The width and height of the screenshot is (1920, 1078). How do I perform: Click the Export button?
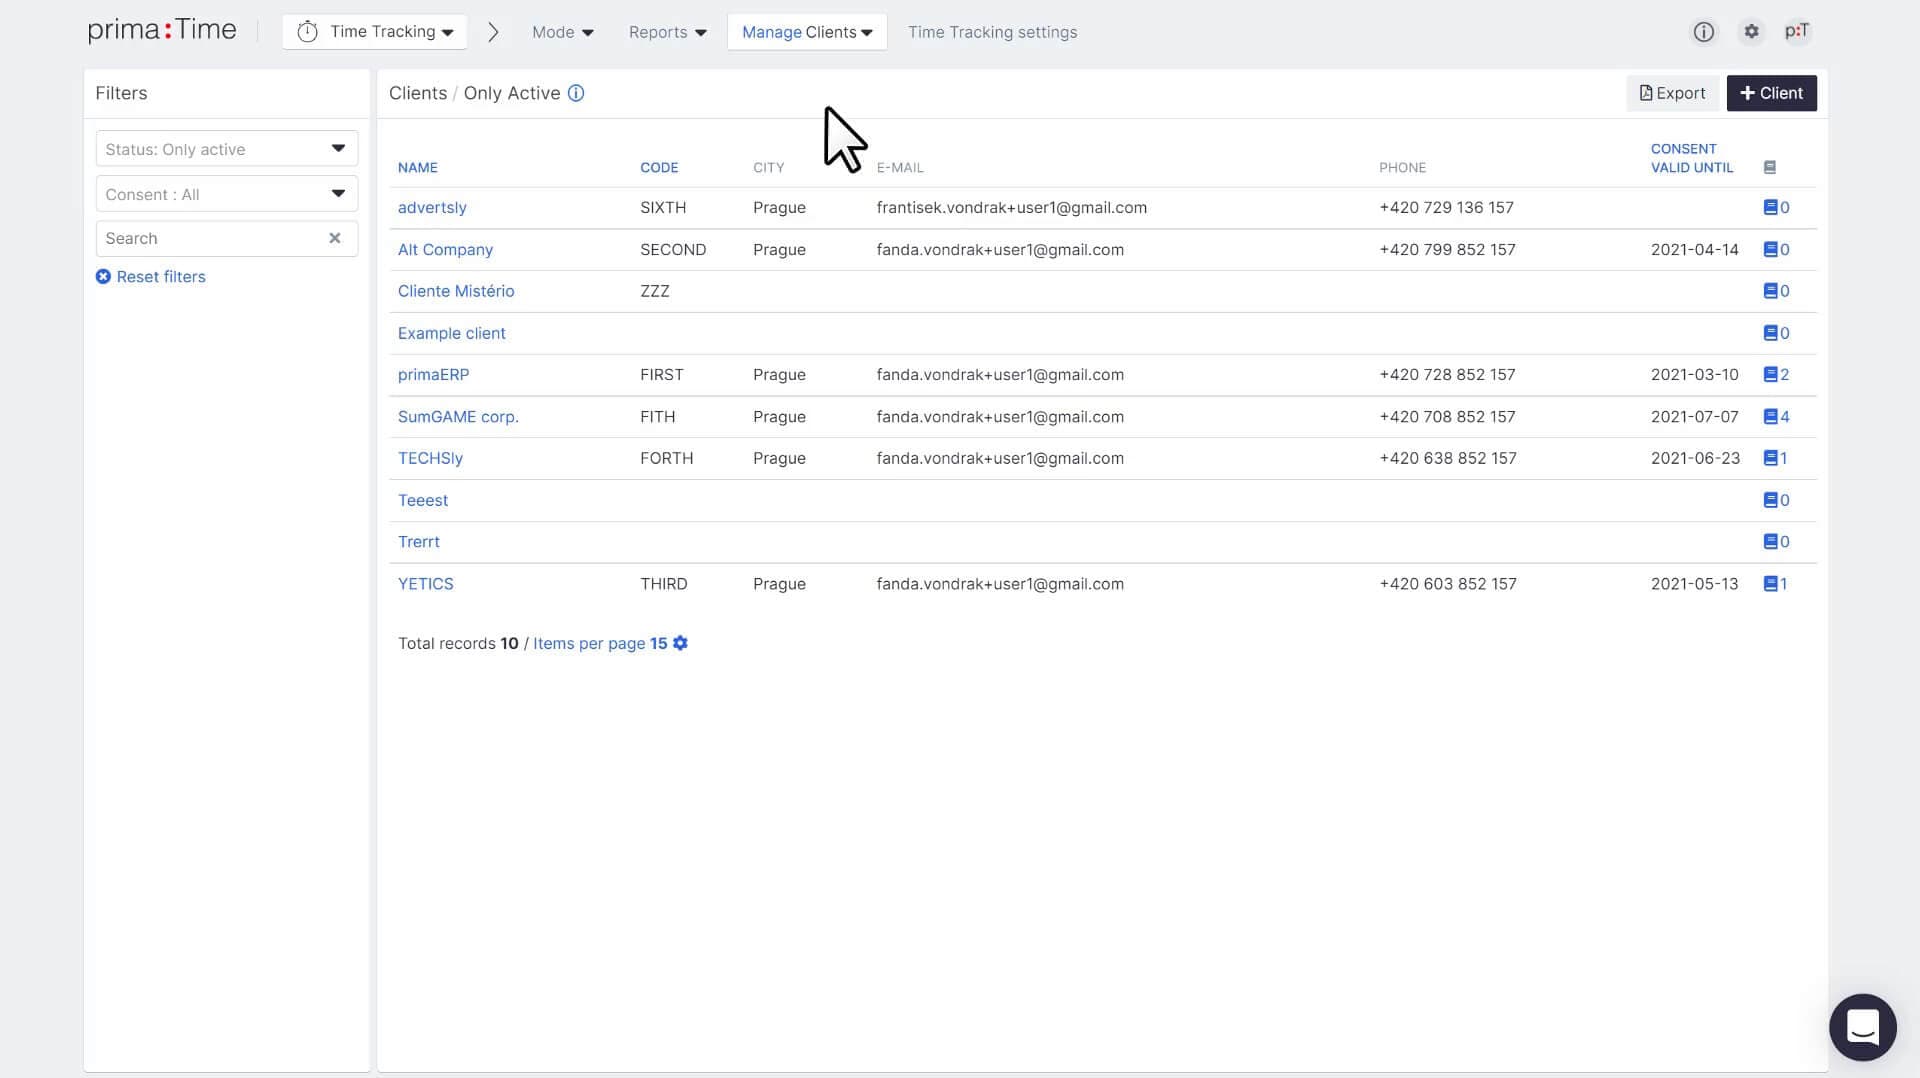[1672, 93]
